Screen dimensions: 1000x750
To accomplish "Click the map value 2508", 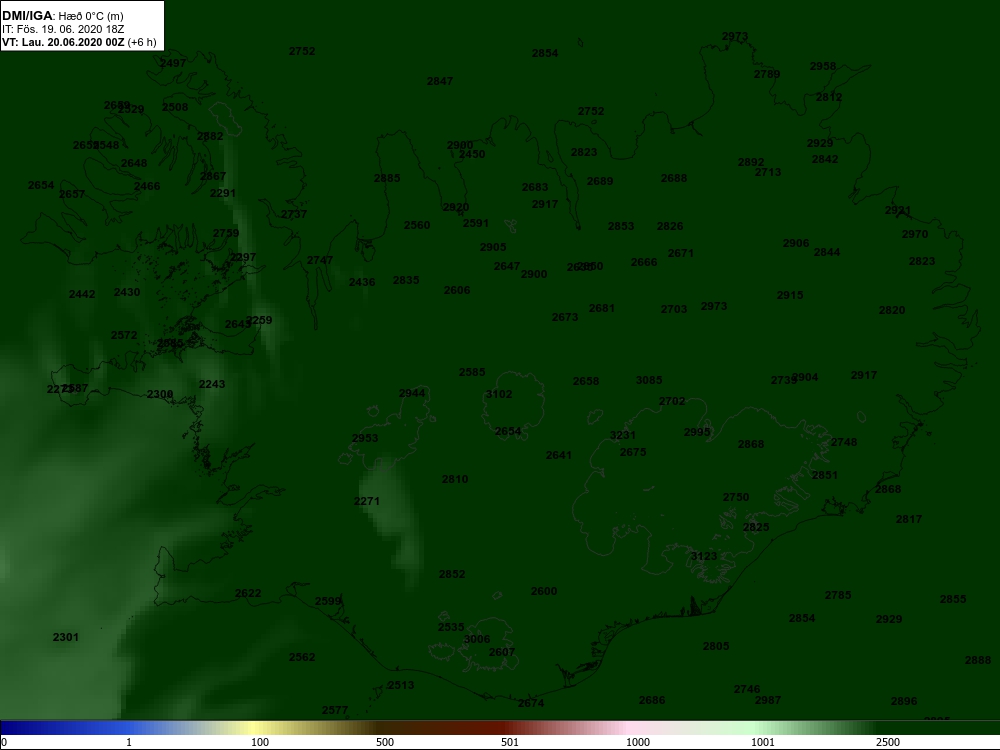I will [x=175, y=107].
